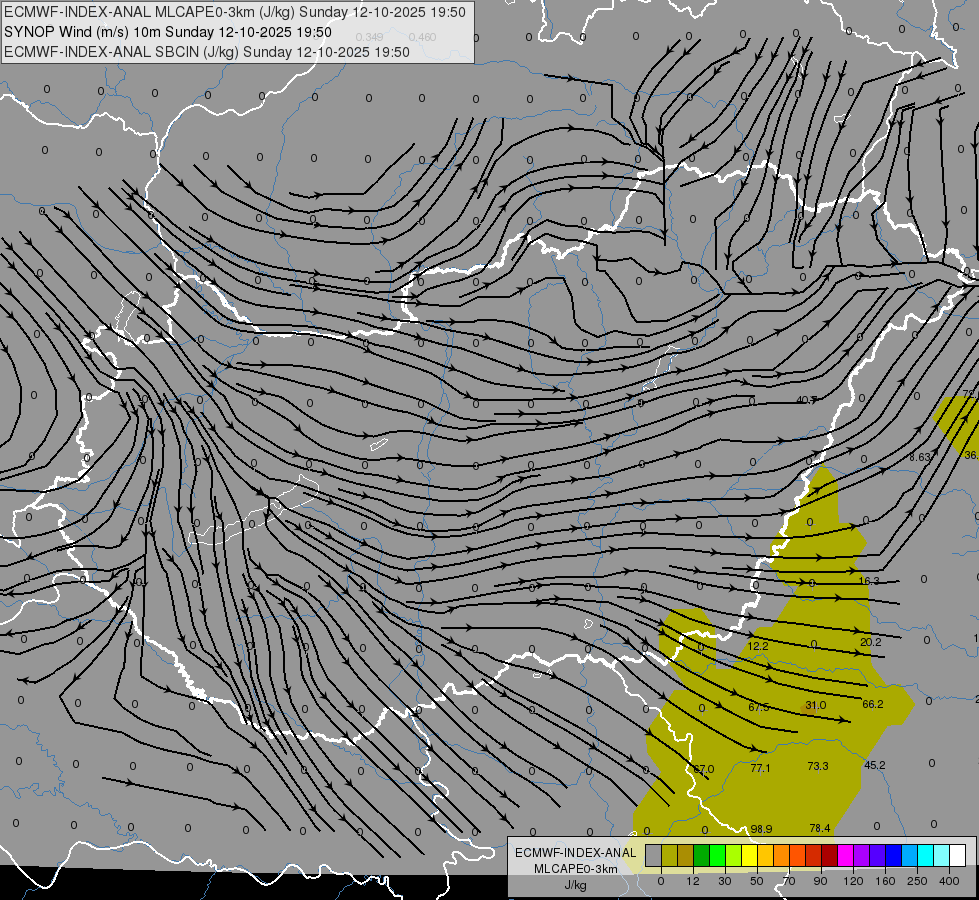
Task: Select the SYNOP Wind 10m title line
Action: (167, 32)
